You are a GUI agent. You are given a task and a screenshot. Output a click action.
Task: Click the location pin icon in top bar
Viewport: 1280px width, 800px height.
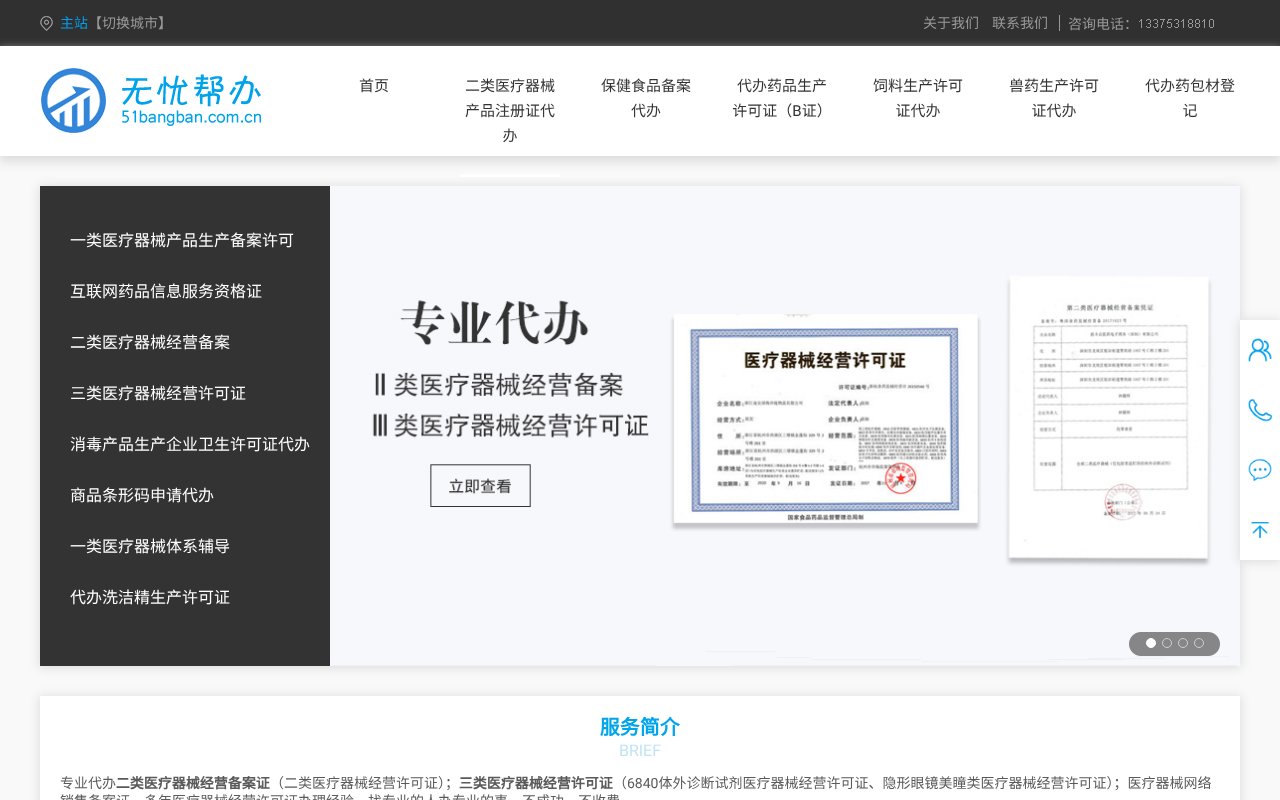pos(46,22)
